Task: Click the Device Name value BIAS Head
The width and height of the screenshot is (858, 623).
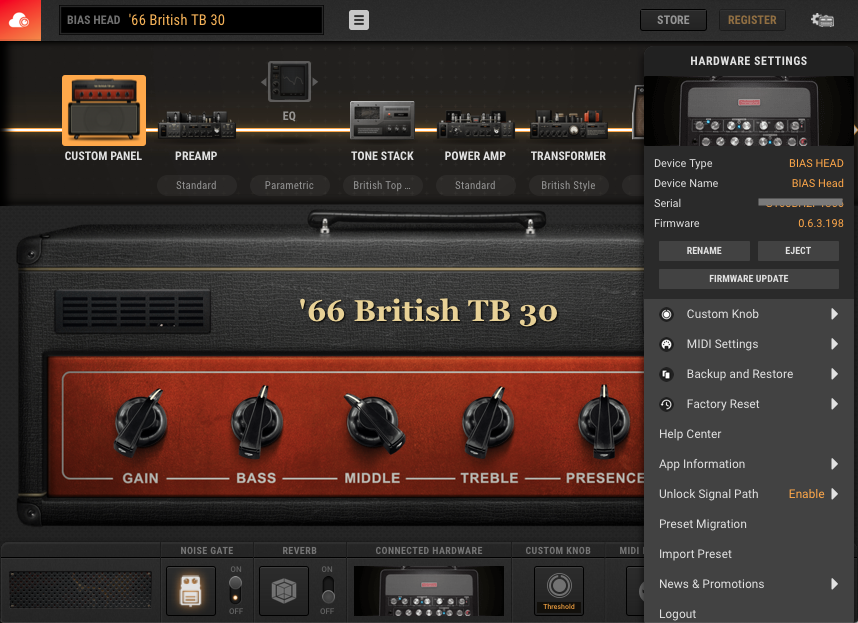Action: coord(818,183)
